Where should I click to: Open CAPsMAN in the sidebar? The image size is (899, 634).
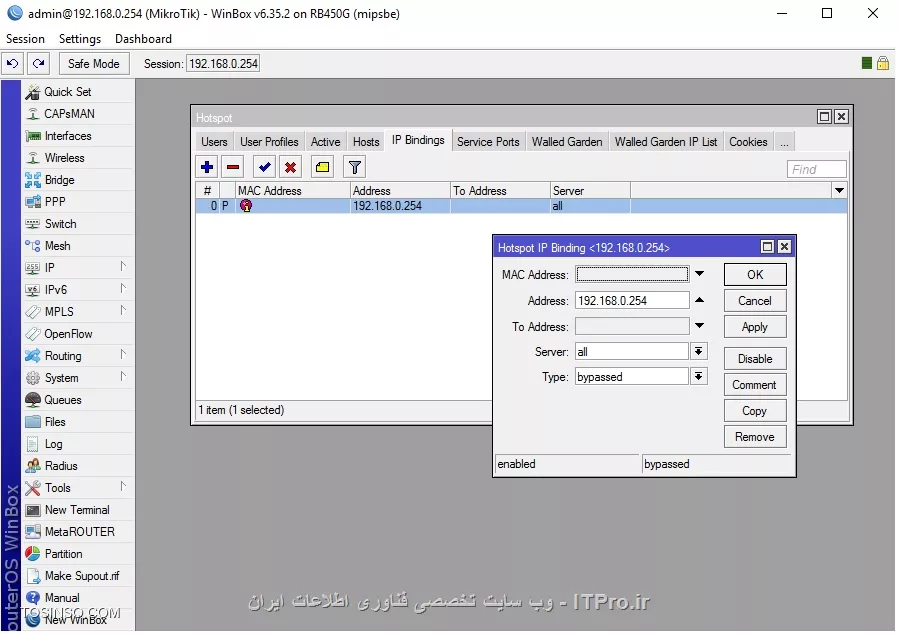click(77, 114)
